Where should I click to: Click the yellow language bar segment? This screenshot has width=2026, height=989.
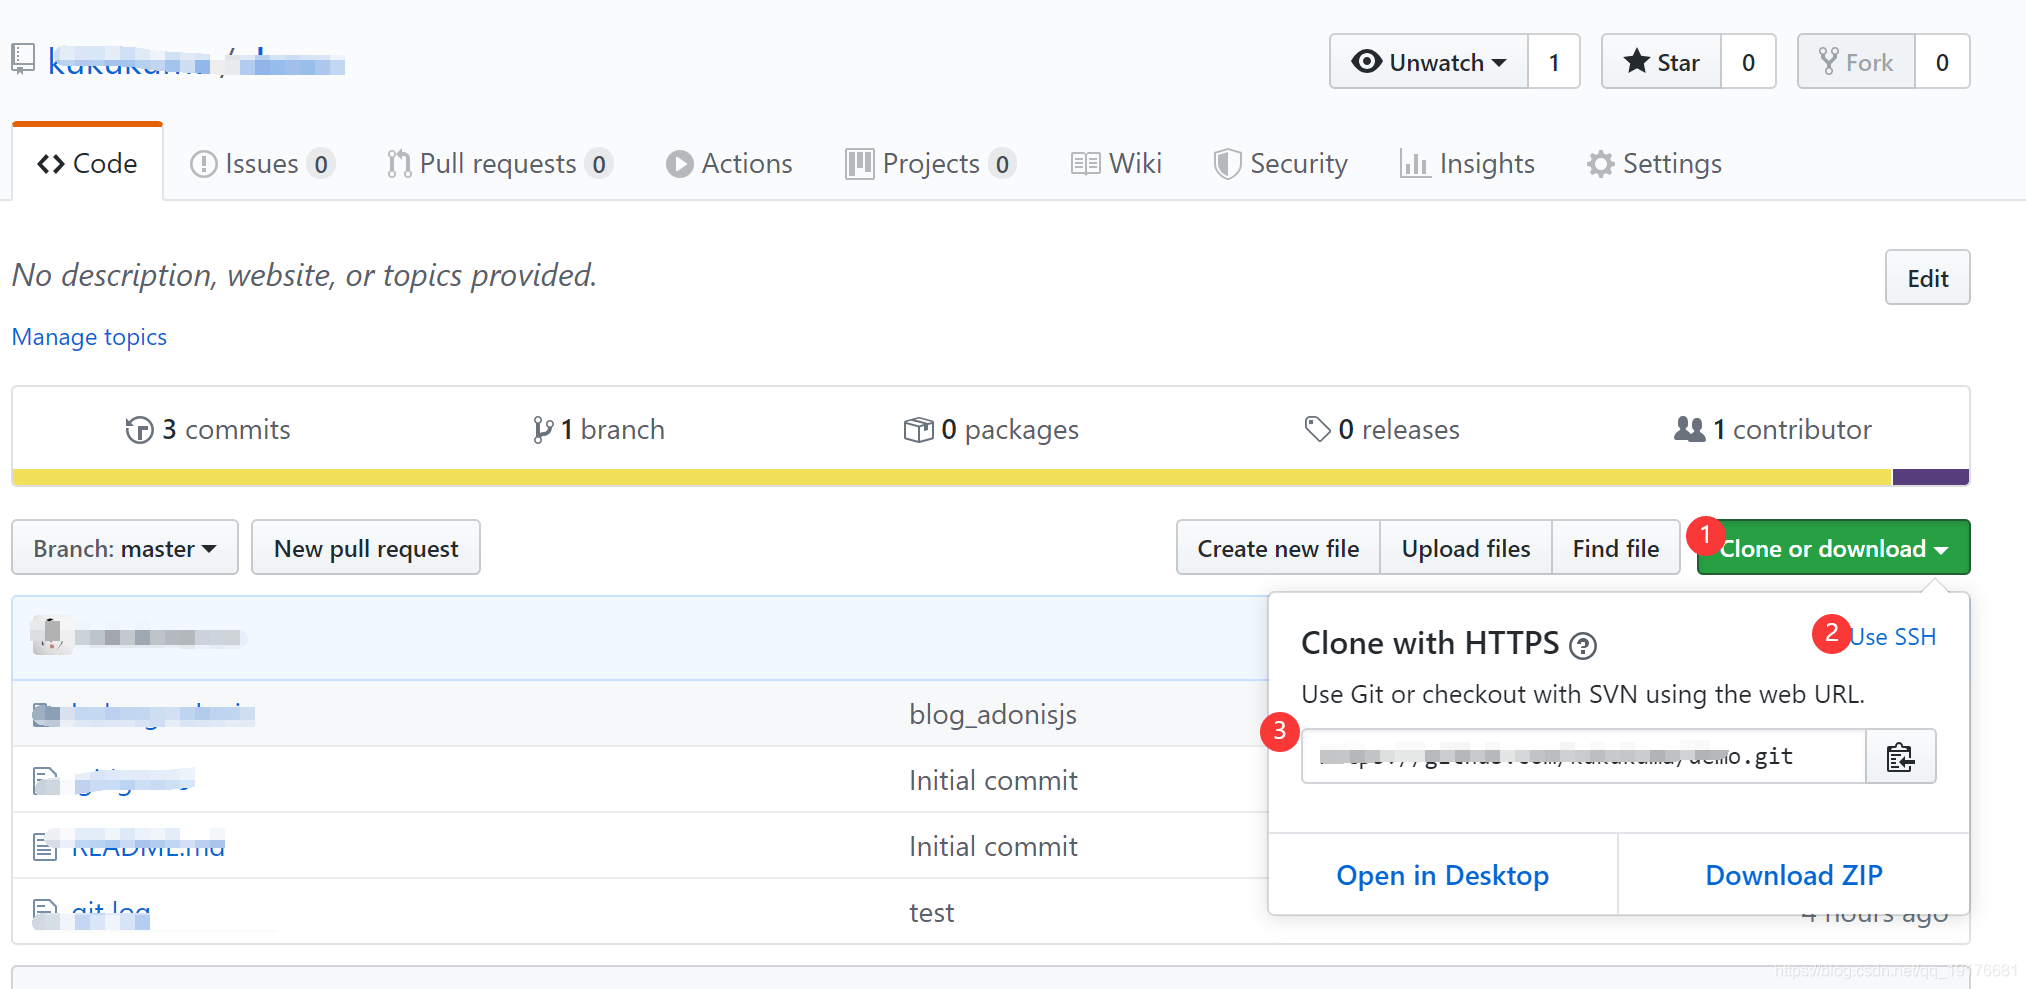(x=952, y=477)
